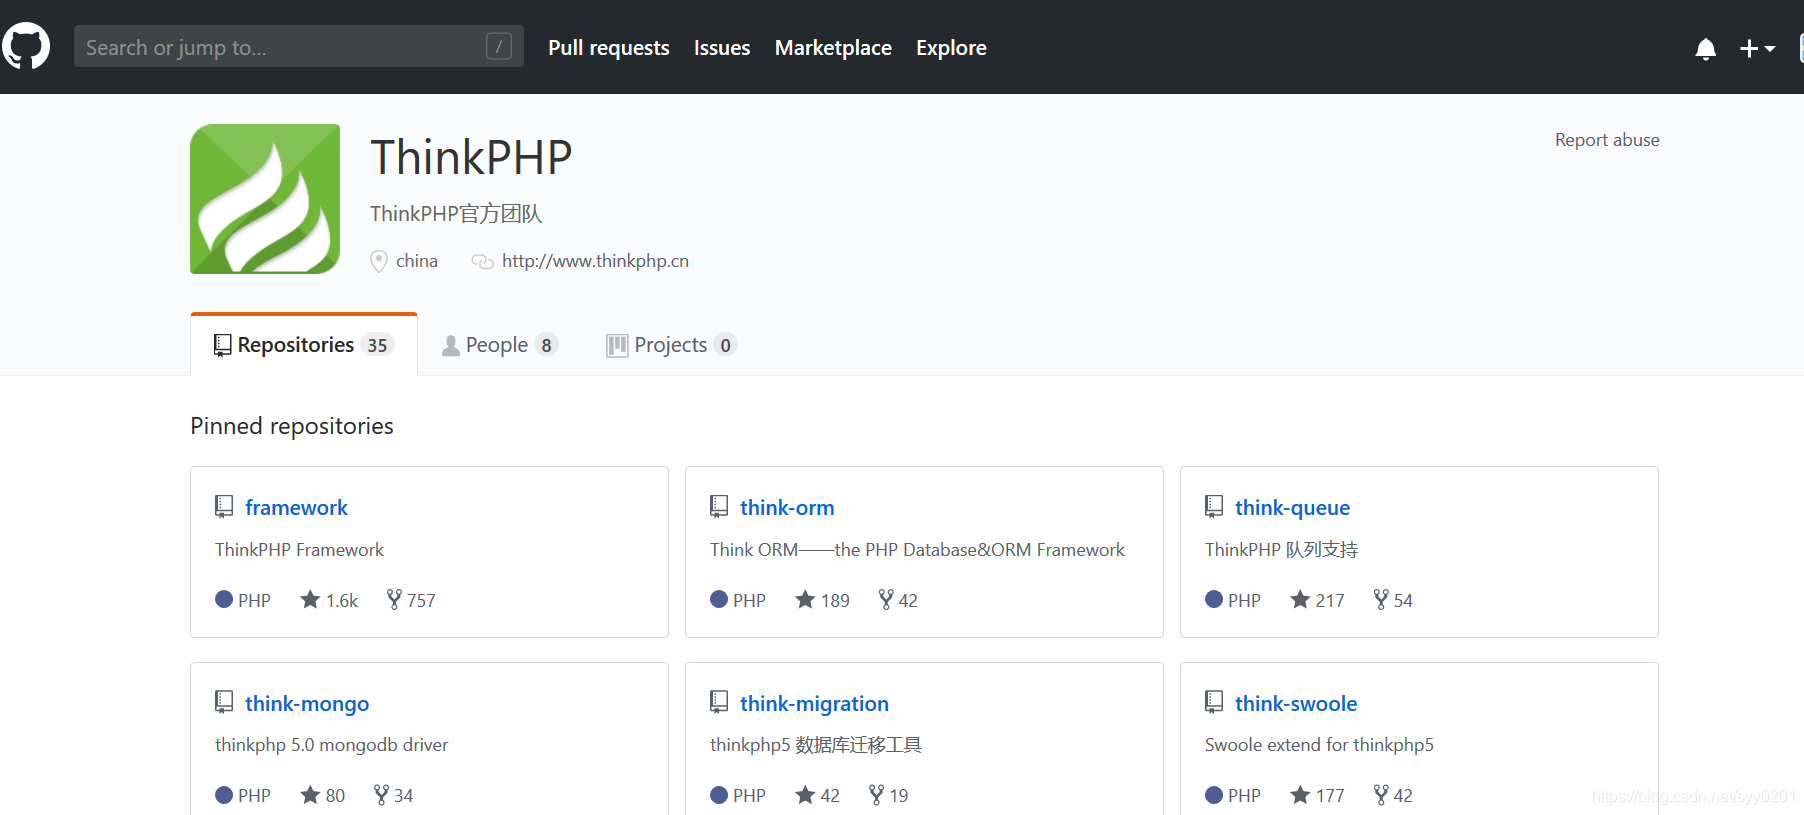Click the 'thinkphp5 数据库迁移工具' description text
Viewport: 1804px width, 815px height.
click(x=816, y=745)
